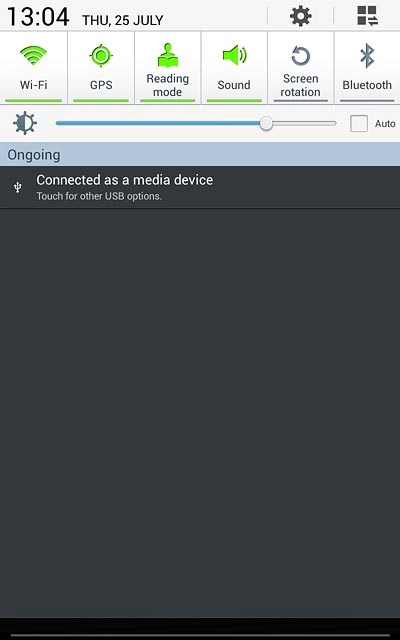Viewport: 400px width, 640px height.
Task: Open the quick settings grid panel icon
Action: click(x=367, y=16)
